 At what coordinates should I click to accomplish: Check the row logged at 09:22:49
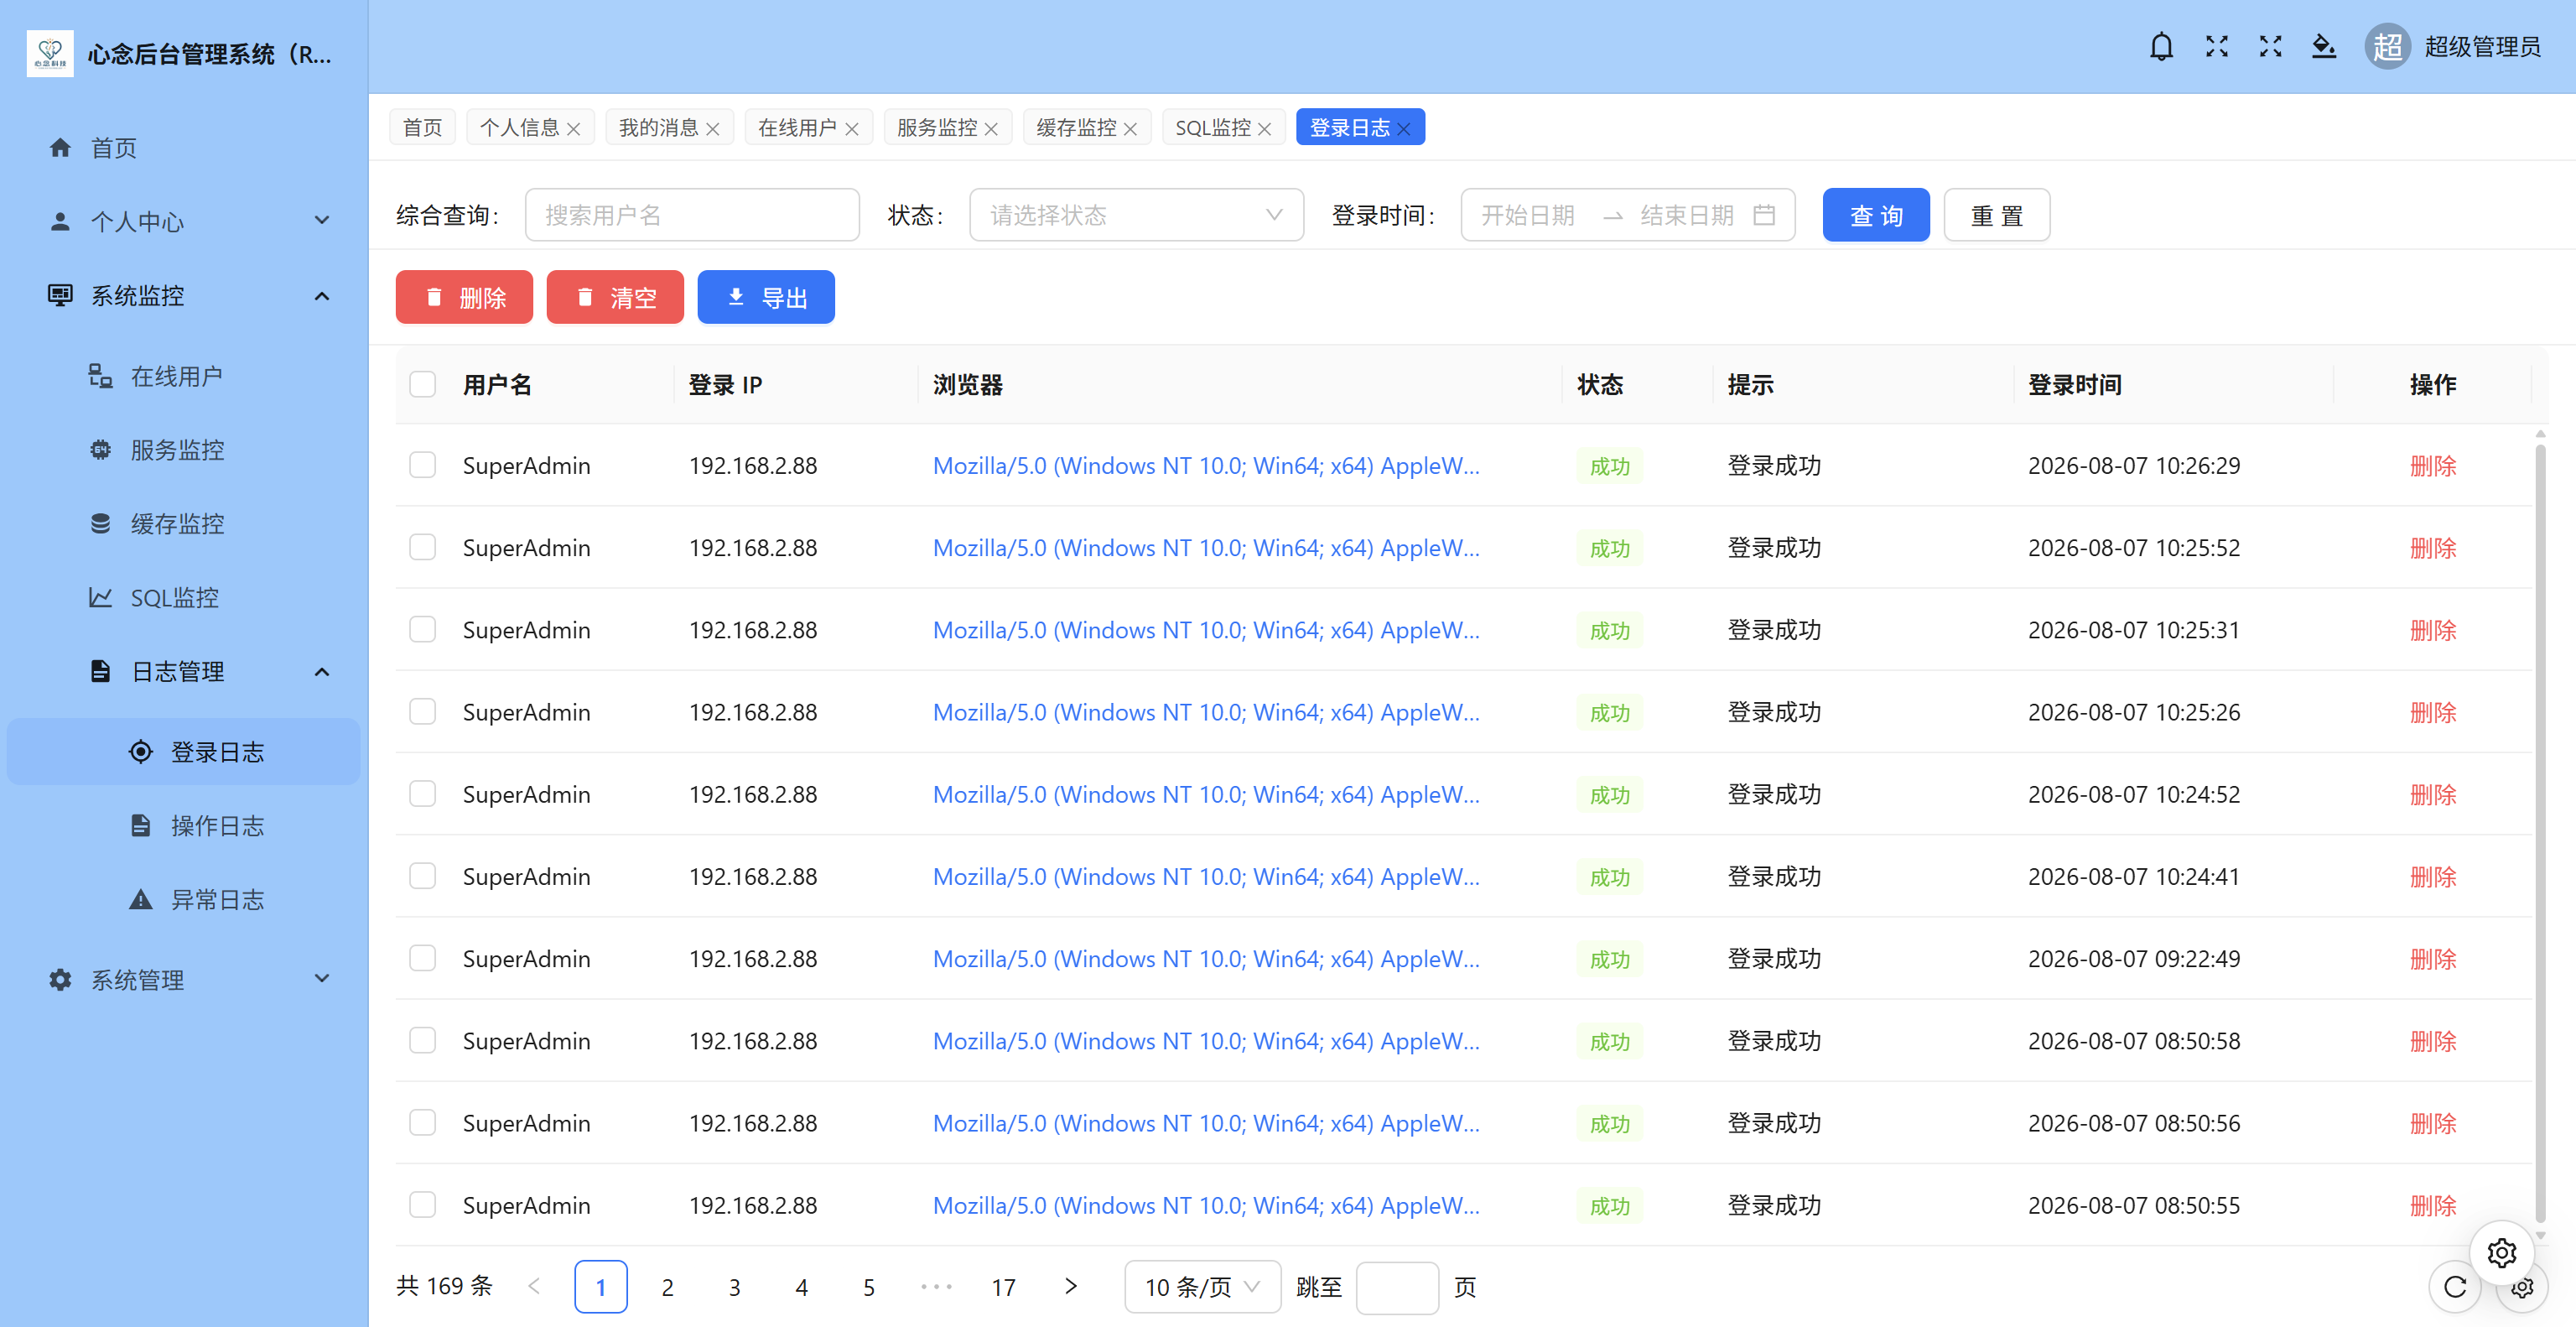(423, 958)
